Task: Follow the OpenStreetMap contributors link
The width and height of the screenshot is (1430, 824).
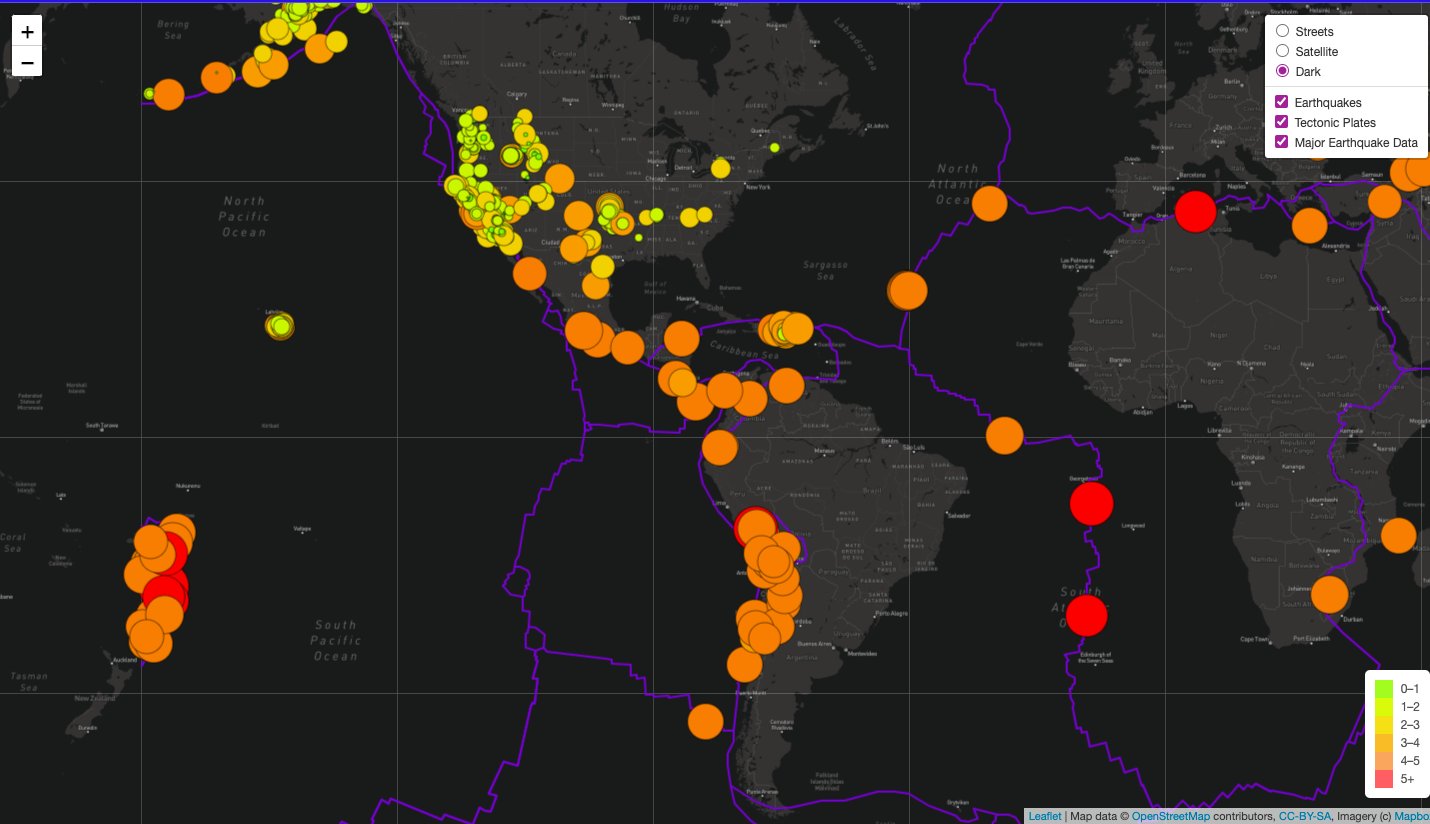Action: 1171,816
